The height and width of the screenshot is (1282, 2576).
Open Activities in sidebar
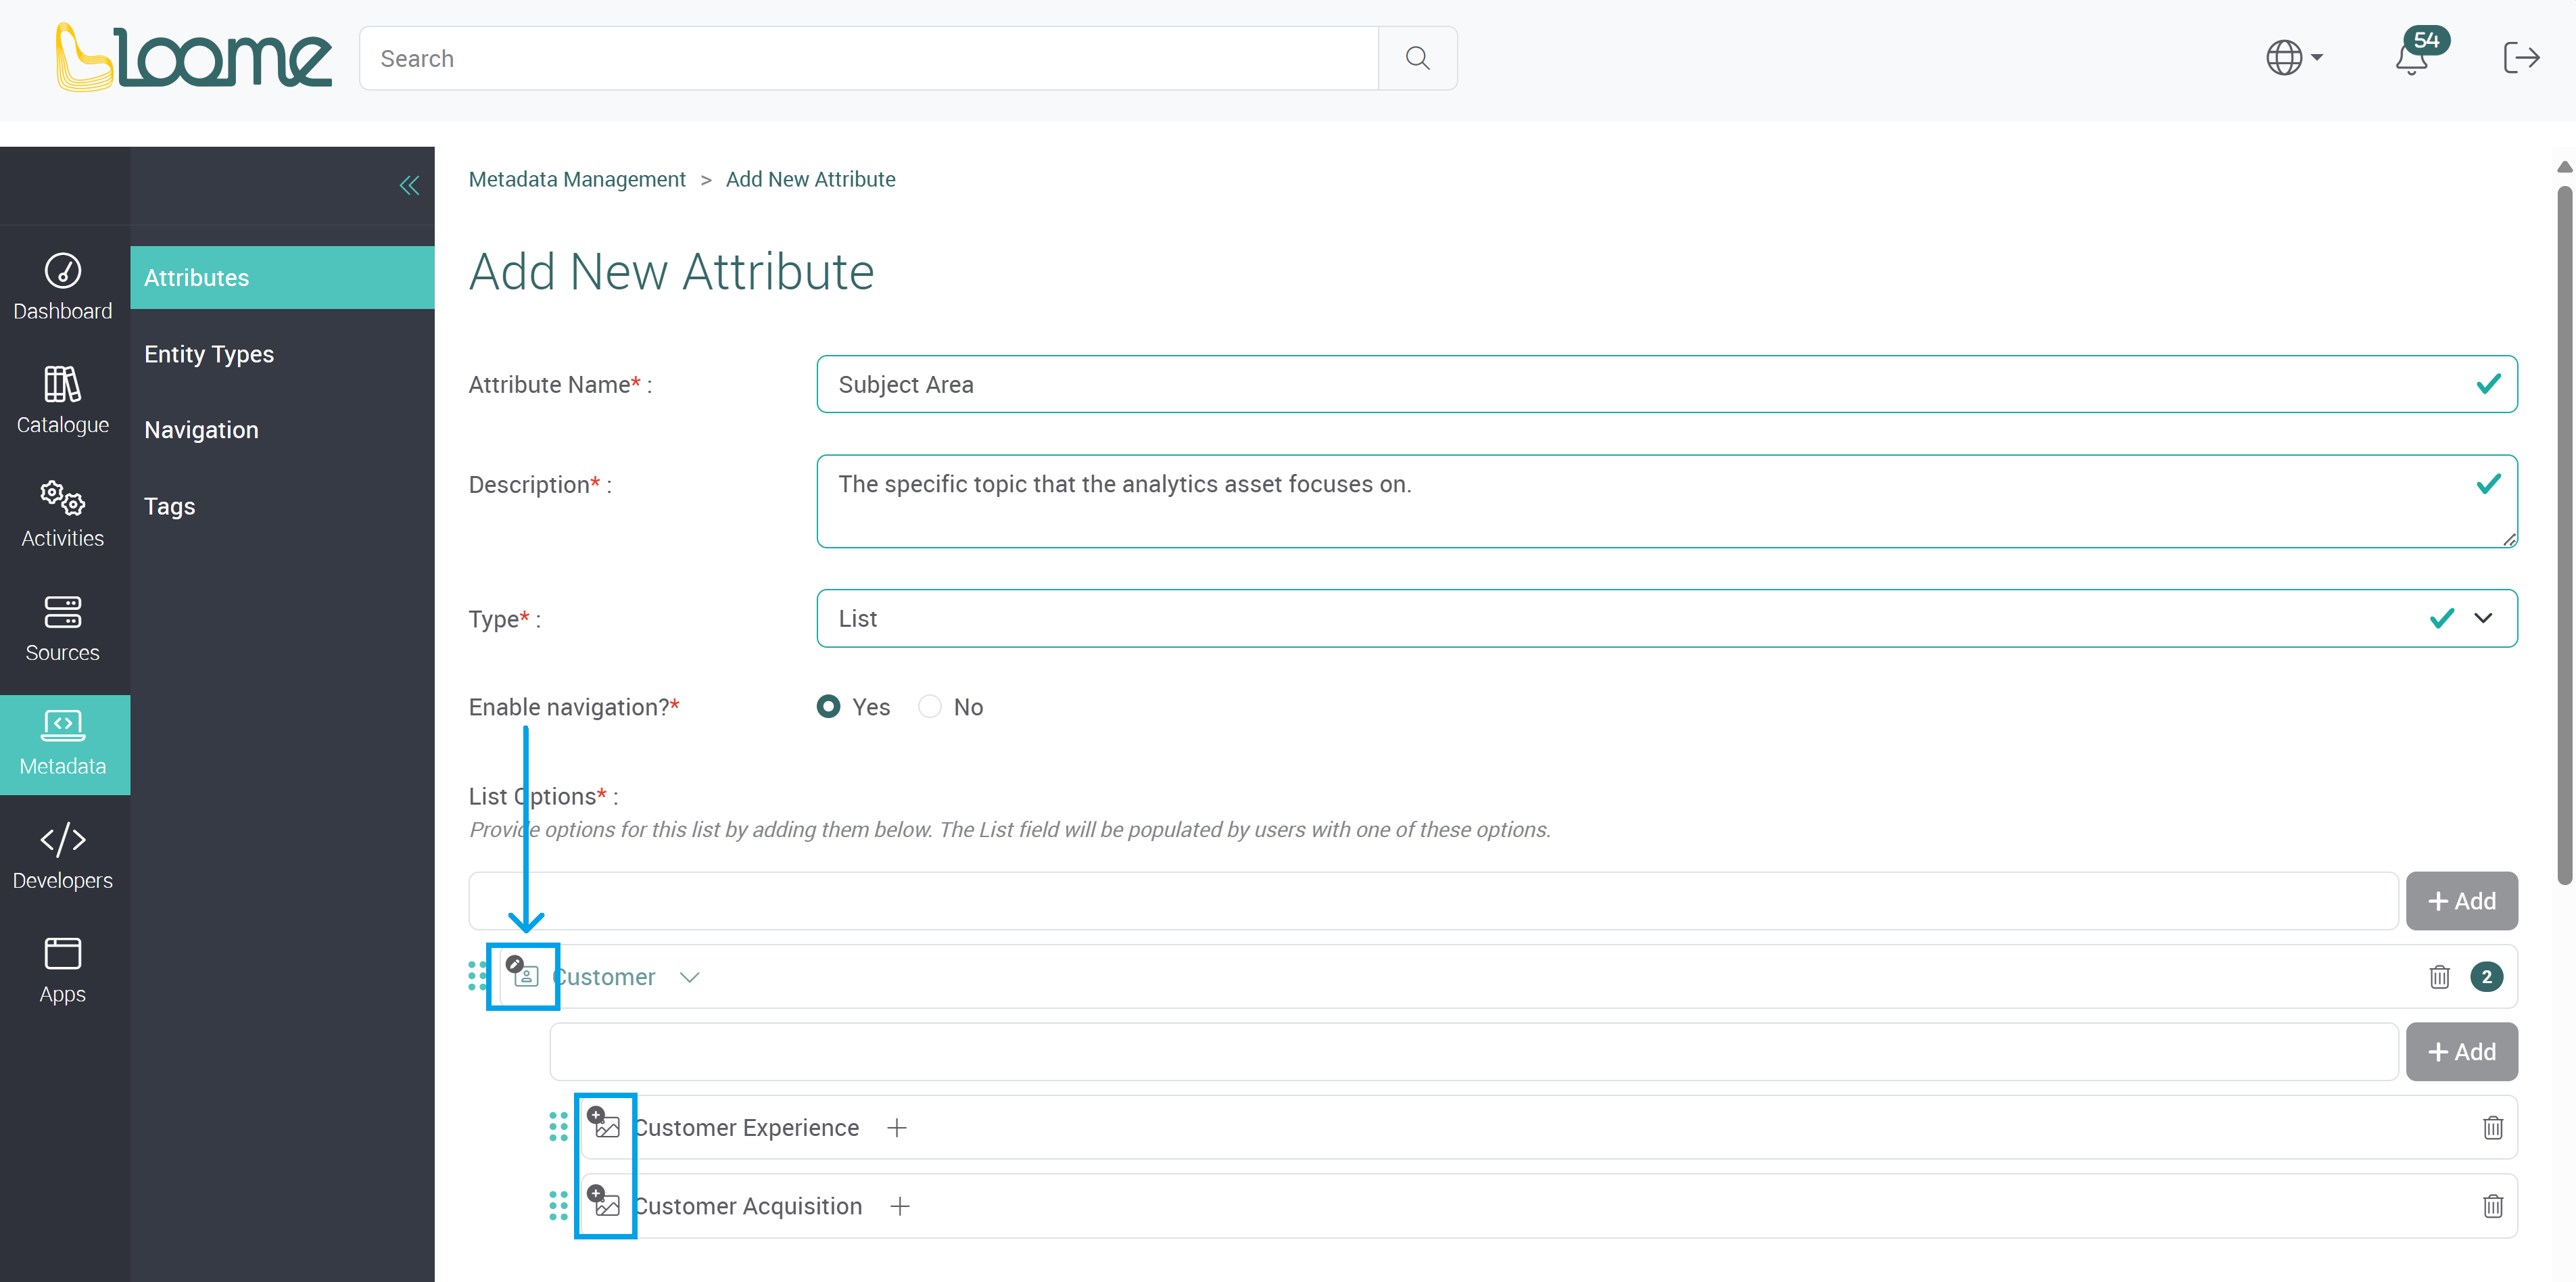[63, 515]
